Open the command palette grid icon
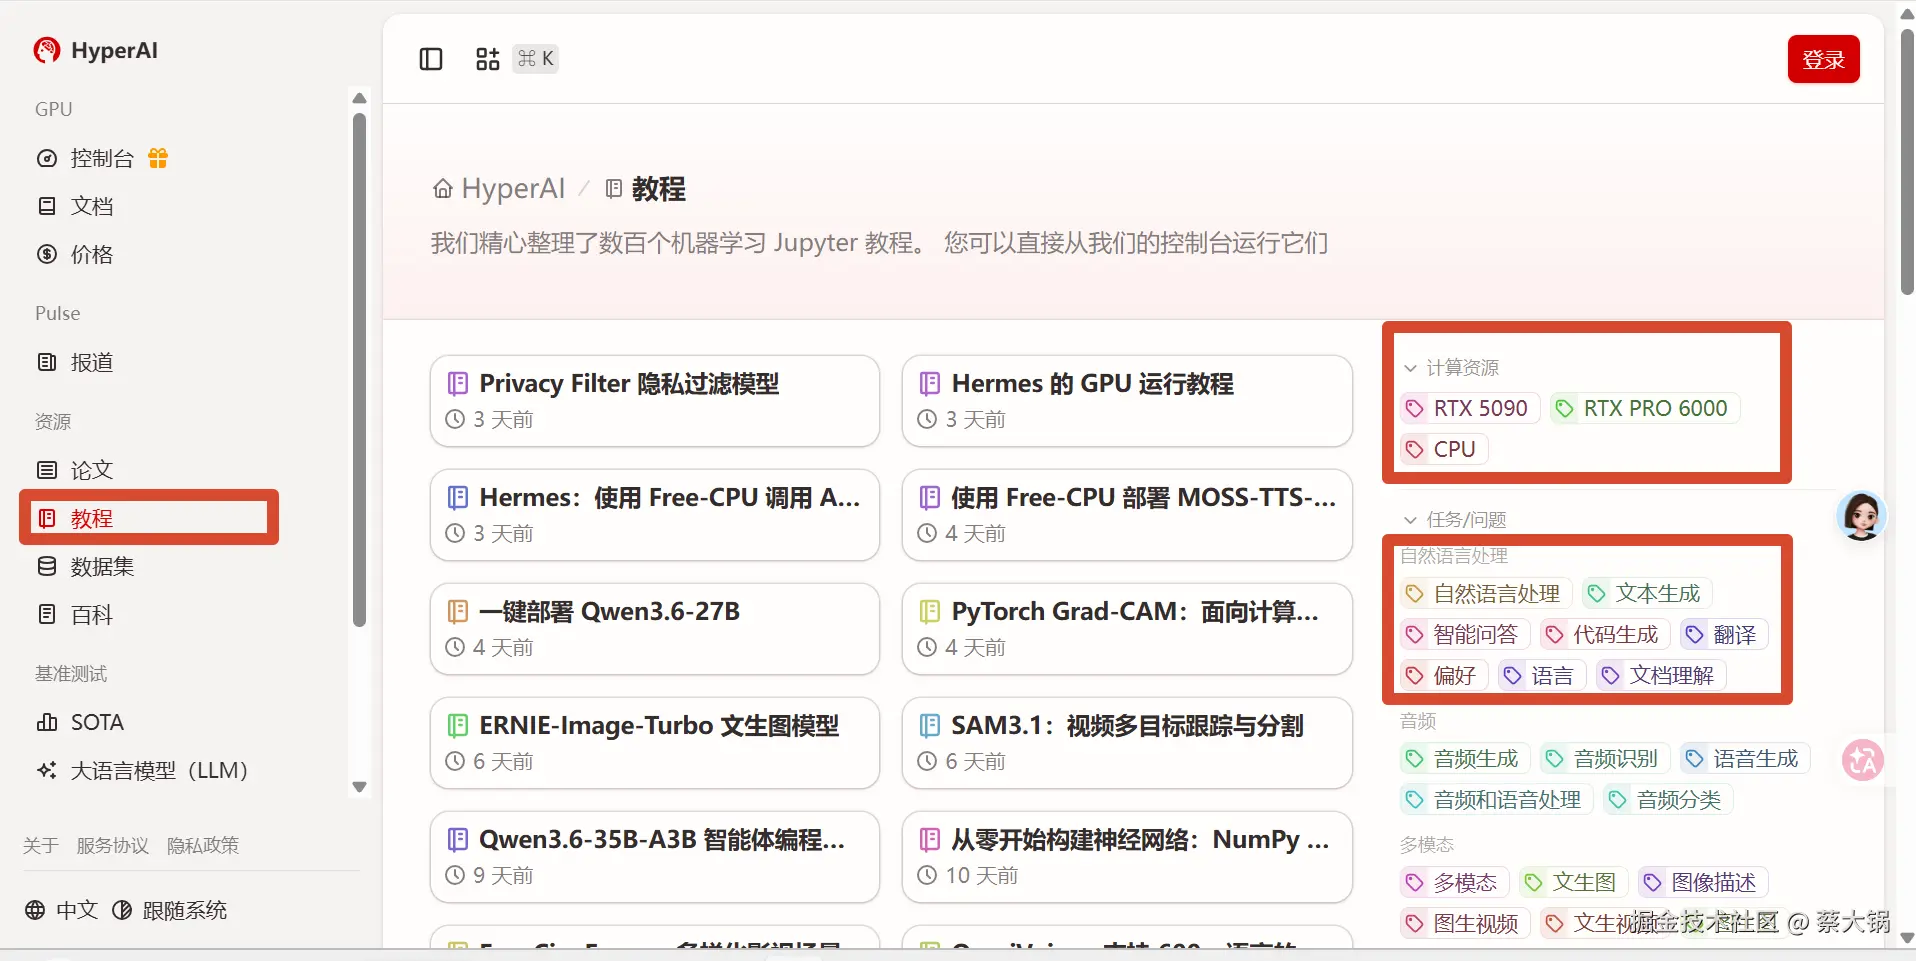This screenshot has width=1916, height=961. 487,59
